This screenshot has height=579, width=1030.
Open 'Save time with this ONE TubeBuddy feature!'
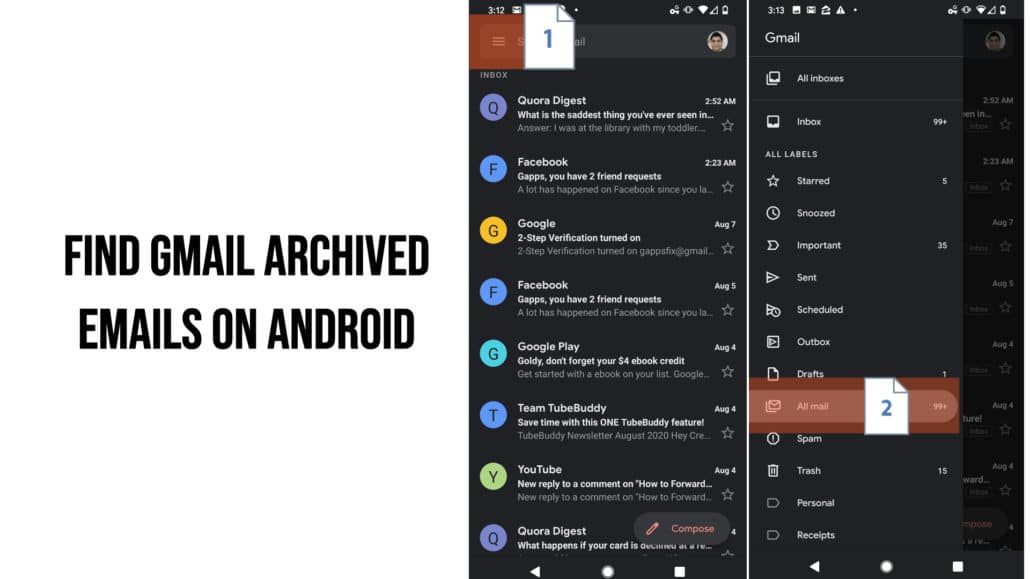610,423
